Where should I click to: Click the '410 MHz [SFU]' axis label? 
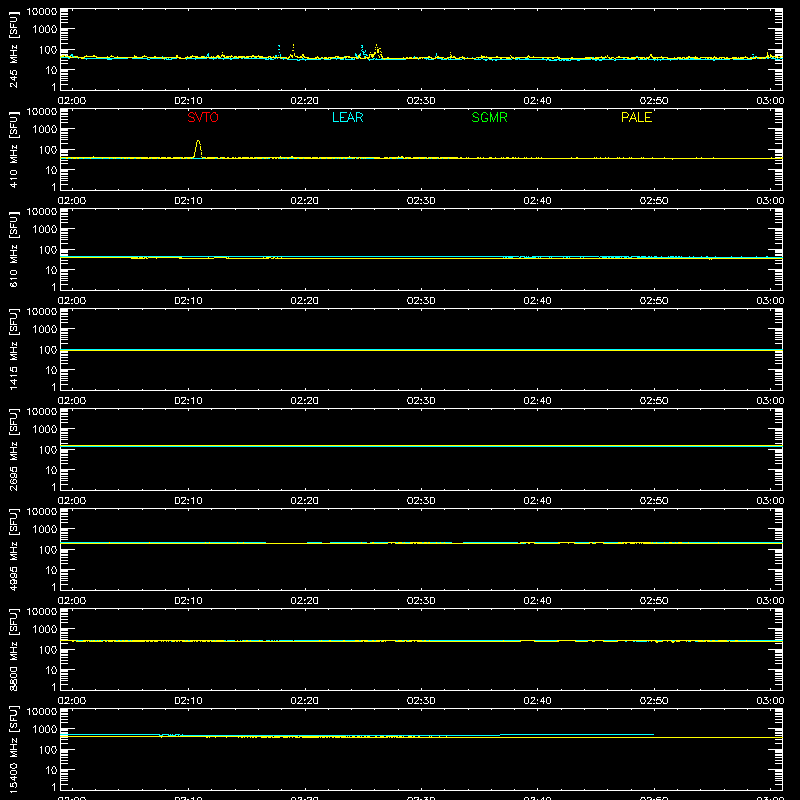point(13,149)
